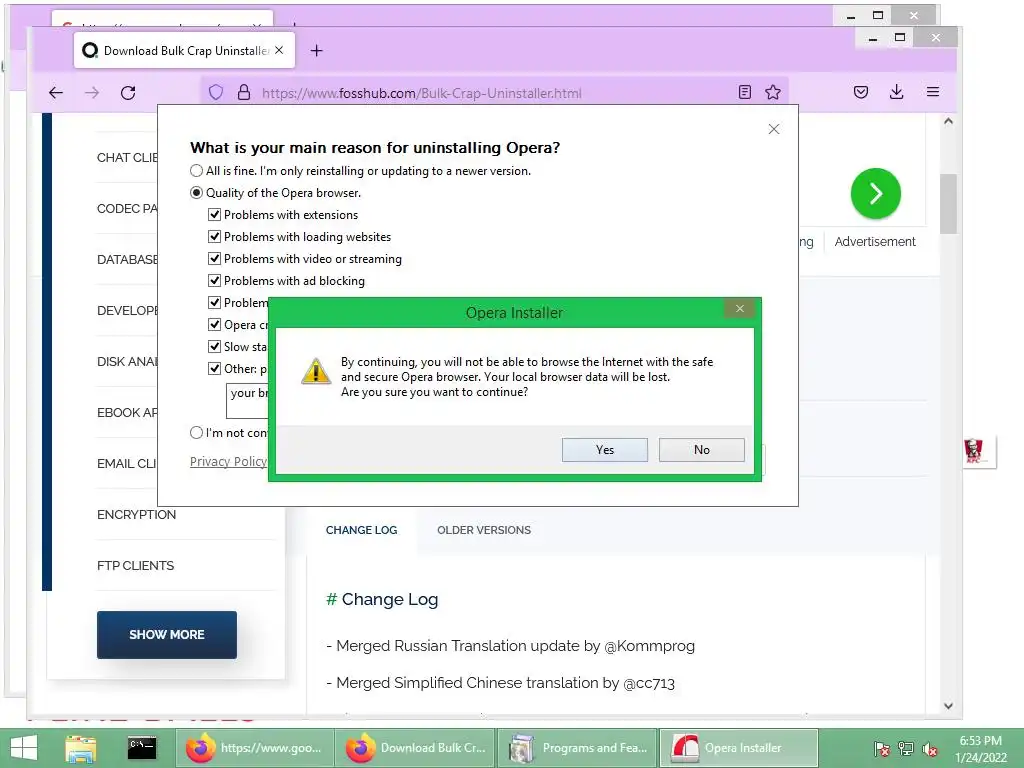Viewport: 1024px width, 768px height.
Task: Select 'All is fine' reinstalling radio option
Action: click(x=196, y=171)
